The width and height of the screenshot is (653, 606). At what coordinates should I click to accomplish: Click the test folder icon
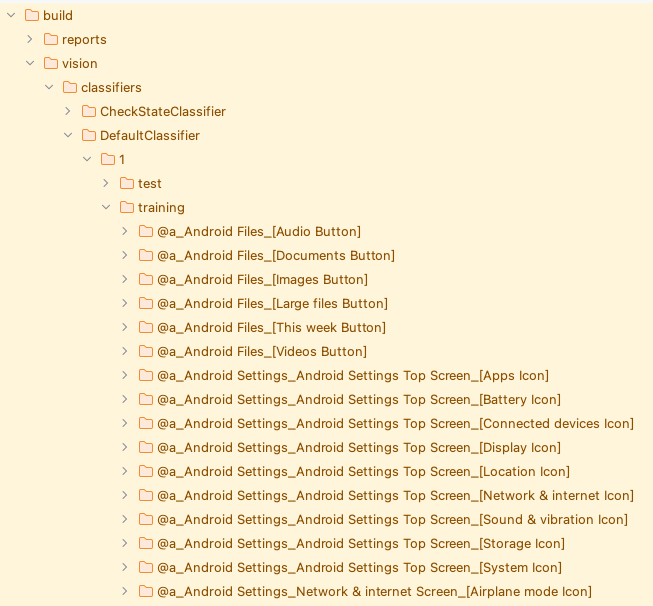point(127,184)
